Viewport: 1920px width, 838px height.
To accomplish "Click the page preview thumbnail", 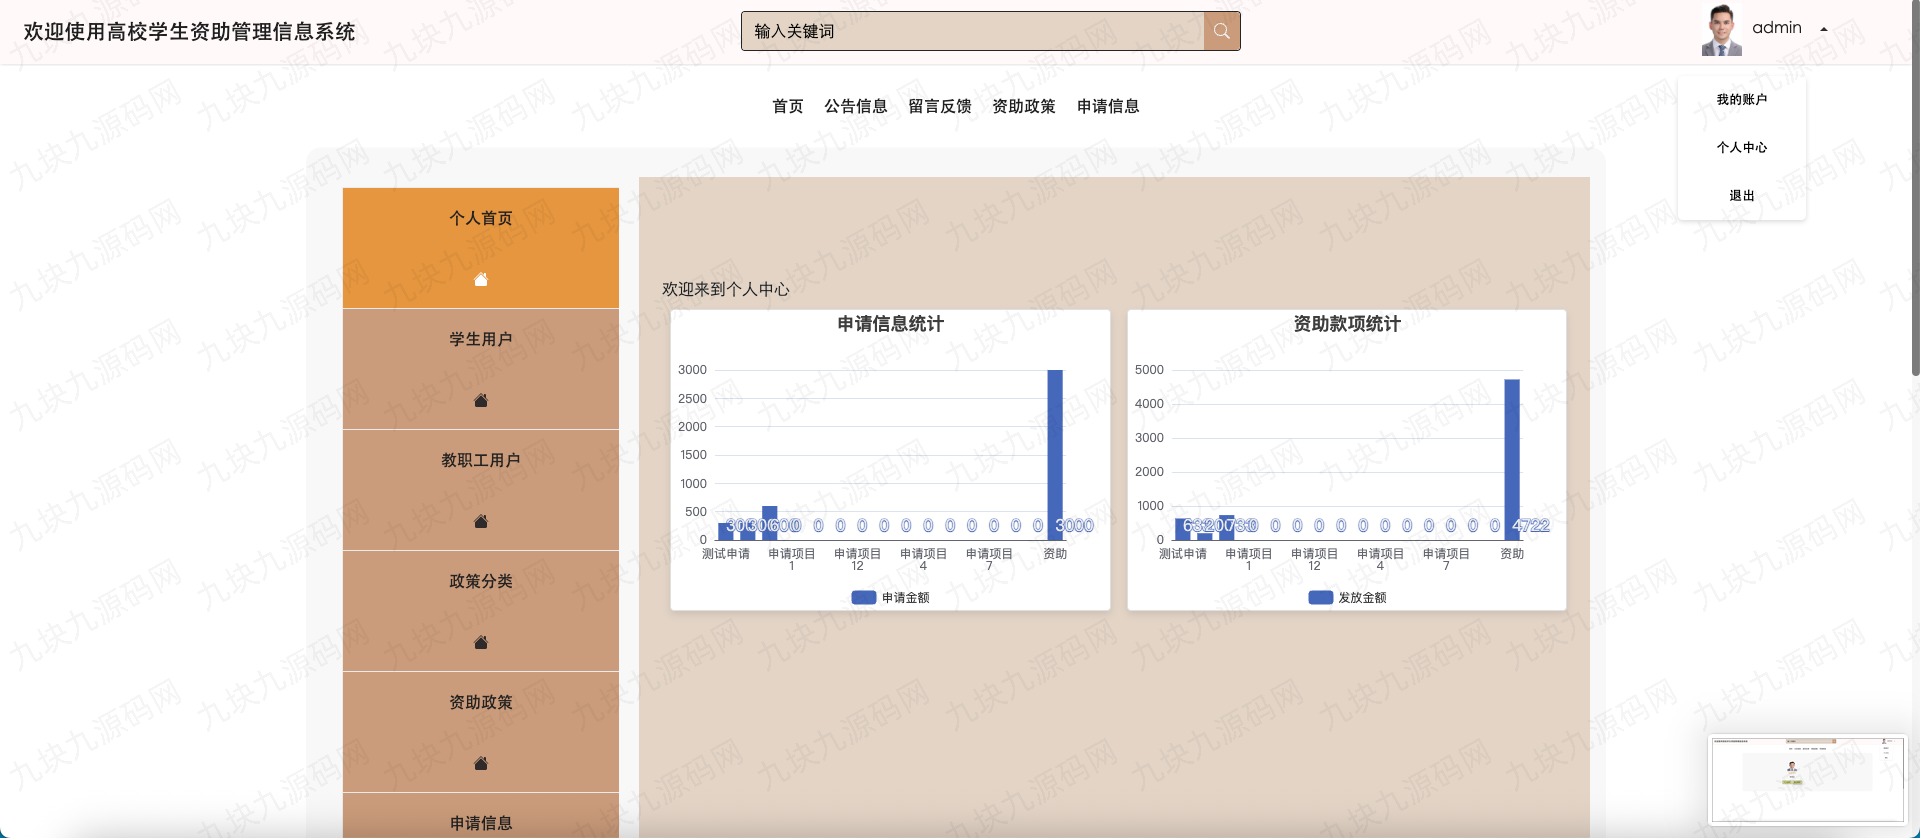I will 1807,779.
